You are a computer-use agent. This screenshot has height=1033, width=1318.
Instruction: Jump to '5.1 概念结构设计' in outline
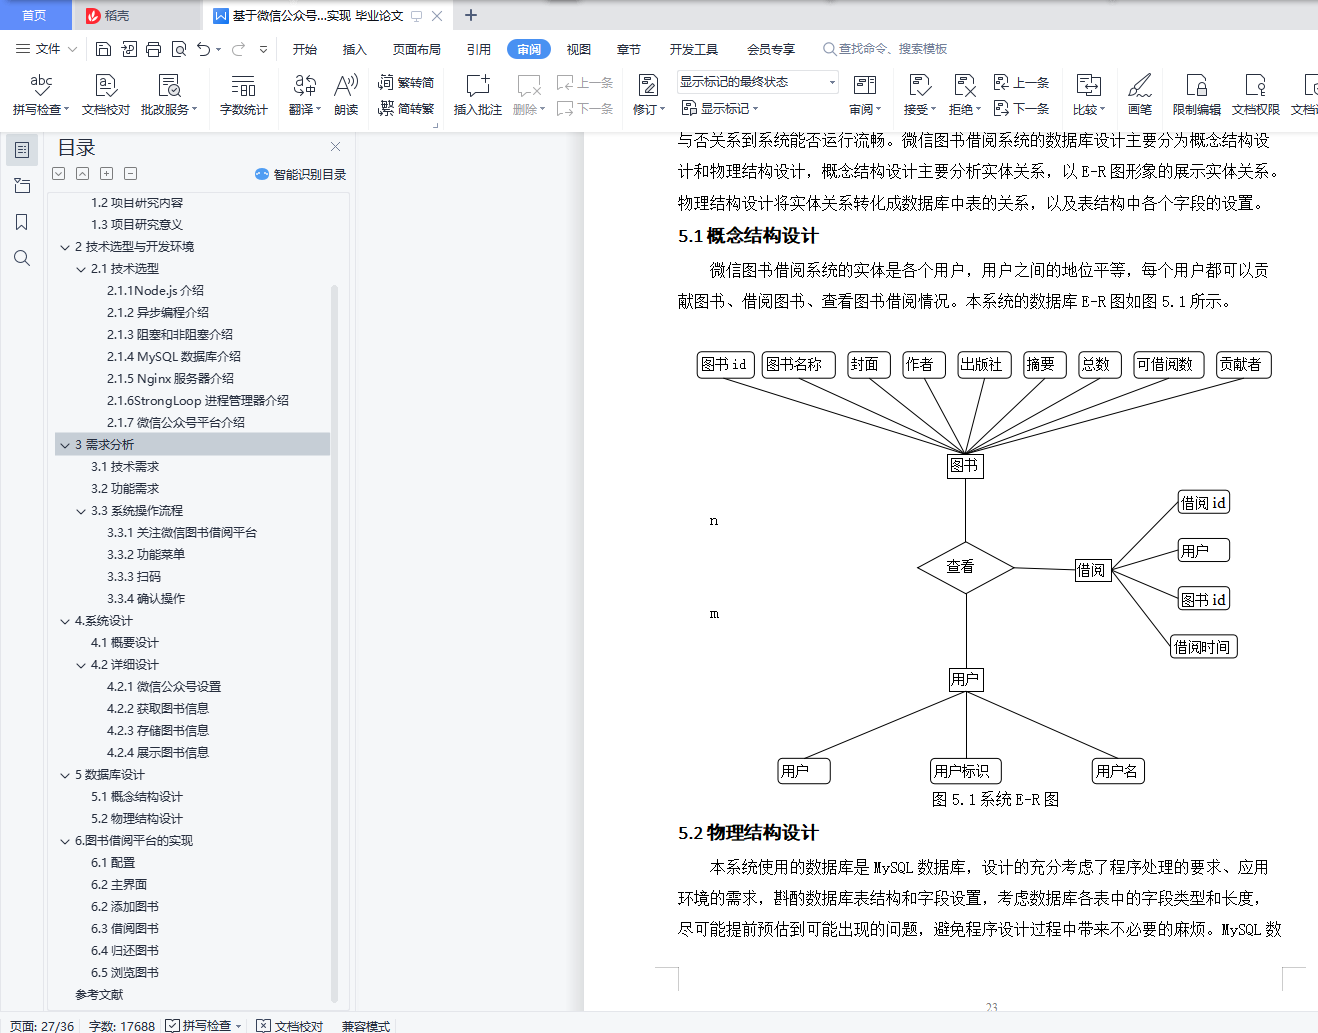(x=137, y=797)
